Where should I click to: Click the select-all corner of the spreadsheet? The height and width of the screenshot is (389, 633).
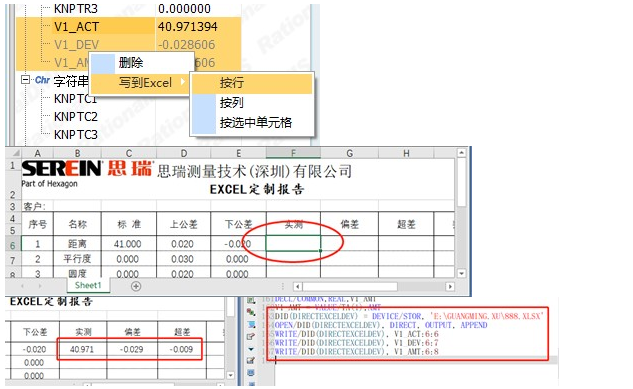click(x=15, y=153)
